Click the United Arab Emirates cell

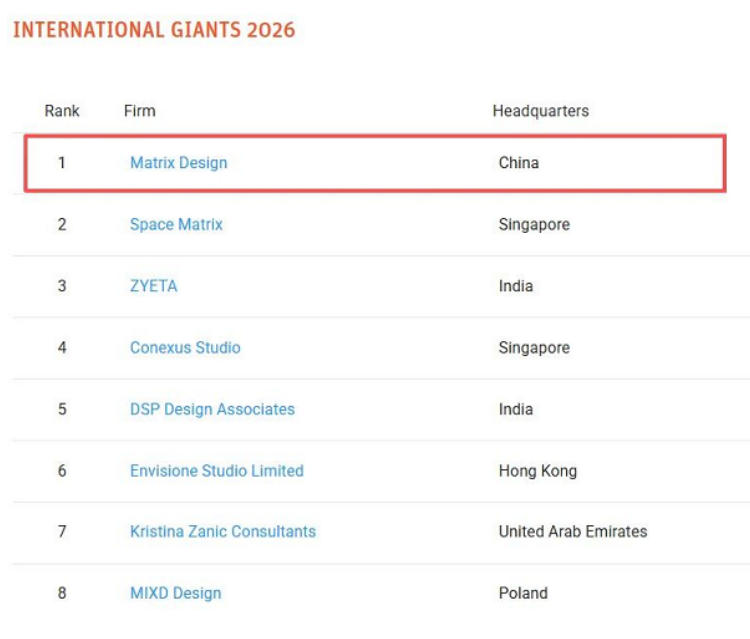573,531
